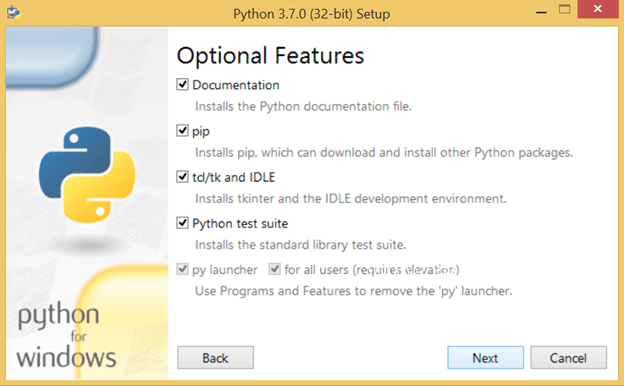624x386 pixels.
Task: Uncheck the Documentation checkbox
Action: 182,84
